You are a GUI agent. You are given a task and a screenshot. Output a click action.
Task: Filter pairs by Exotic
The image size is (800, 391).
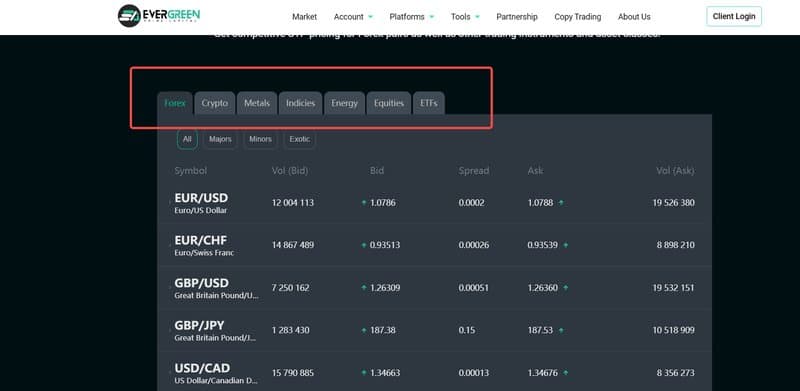[x=299, y=139]
